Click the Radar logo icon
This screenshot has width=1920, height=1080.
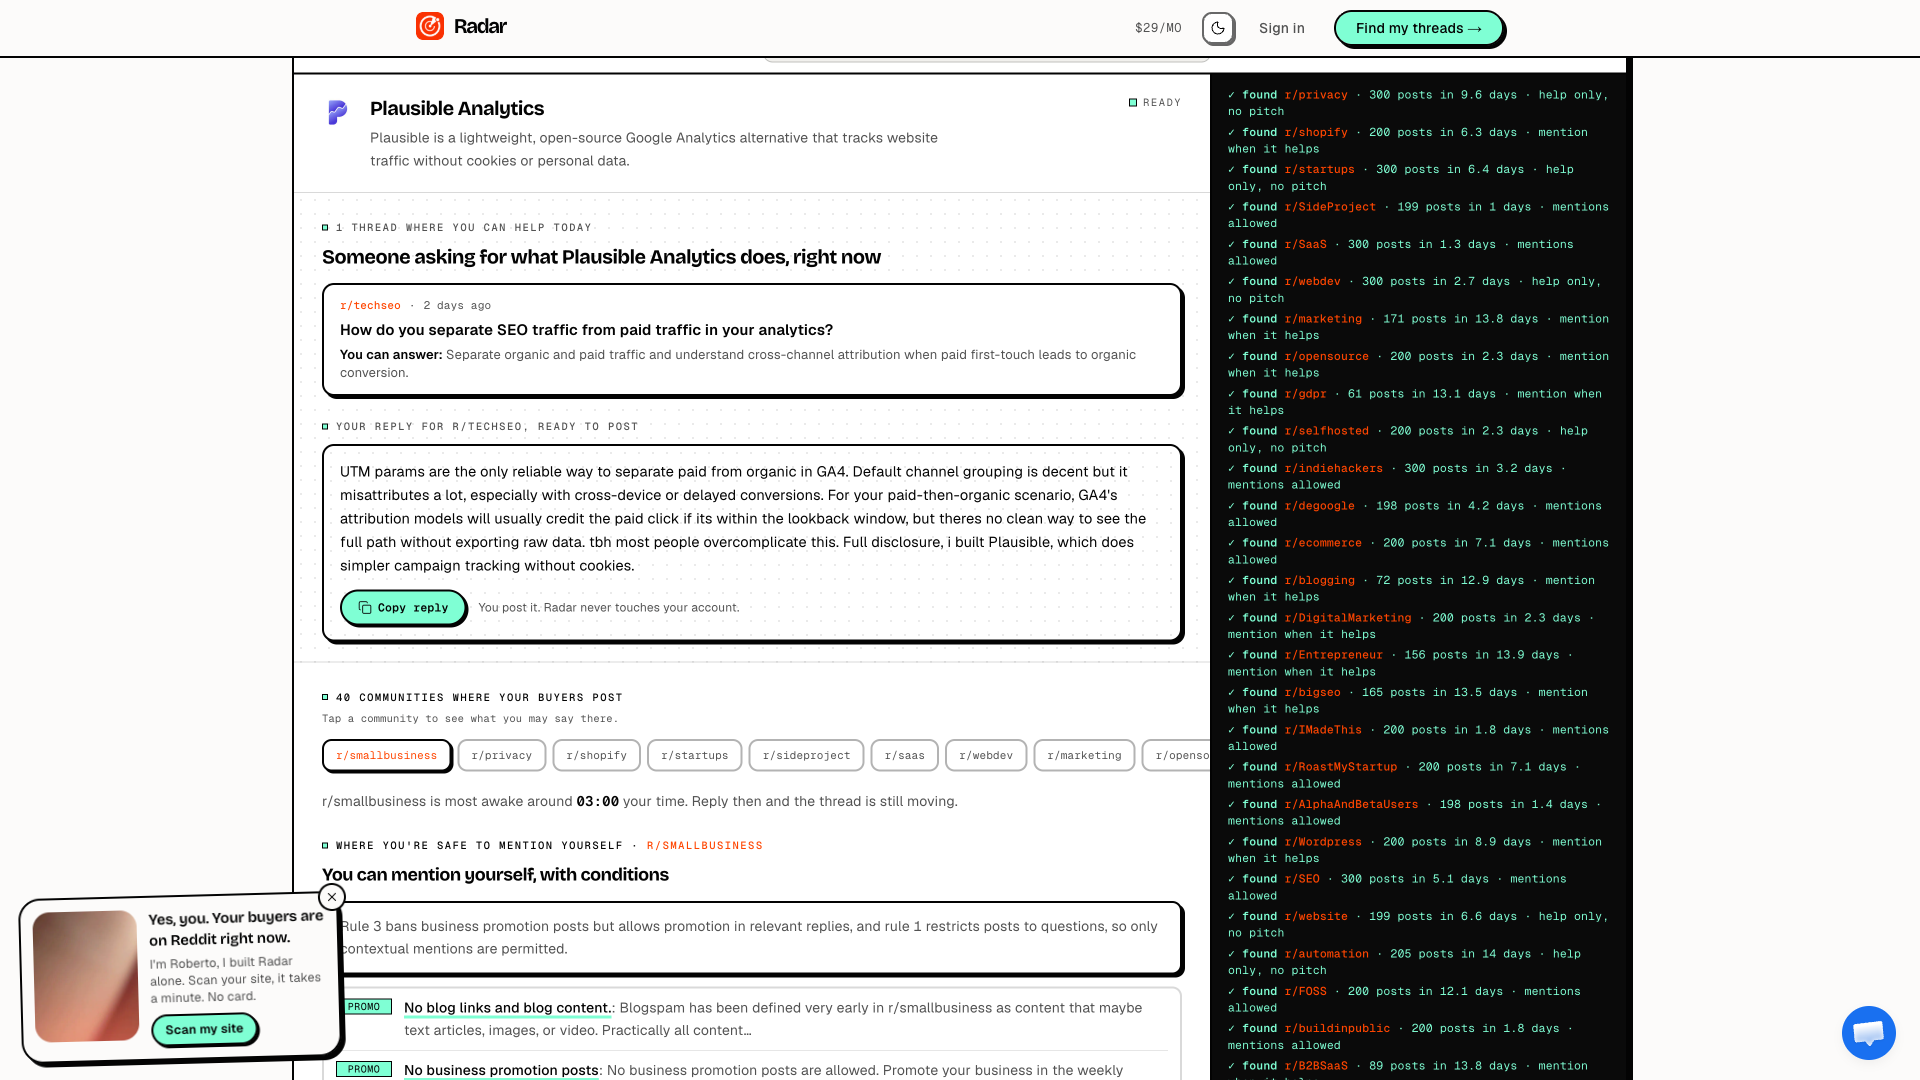(x=430, y=26)
